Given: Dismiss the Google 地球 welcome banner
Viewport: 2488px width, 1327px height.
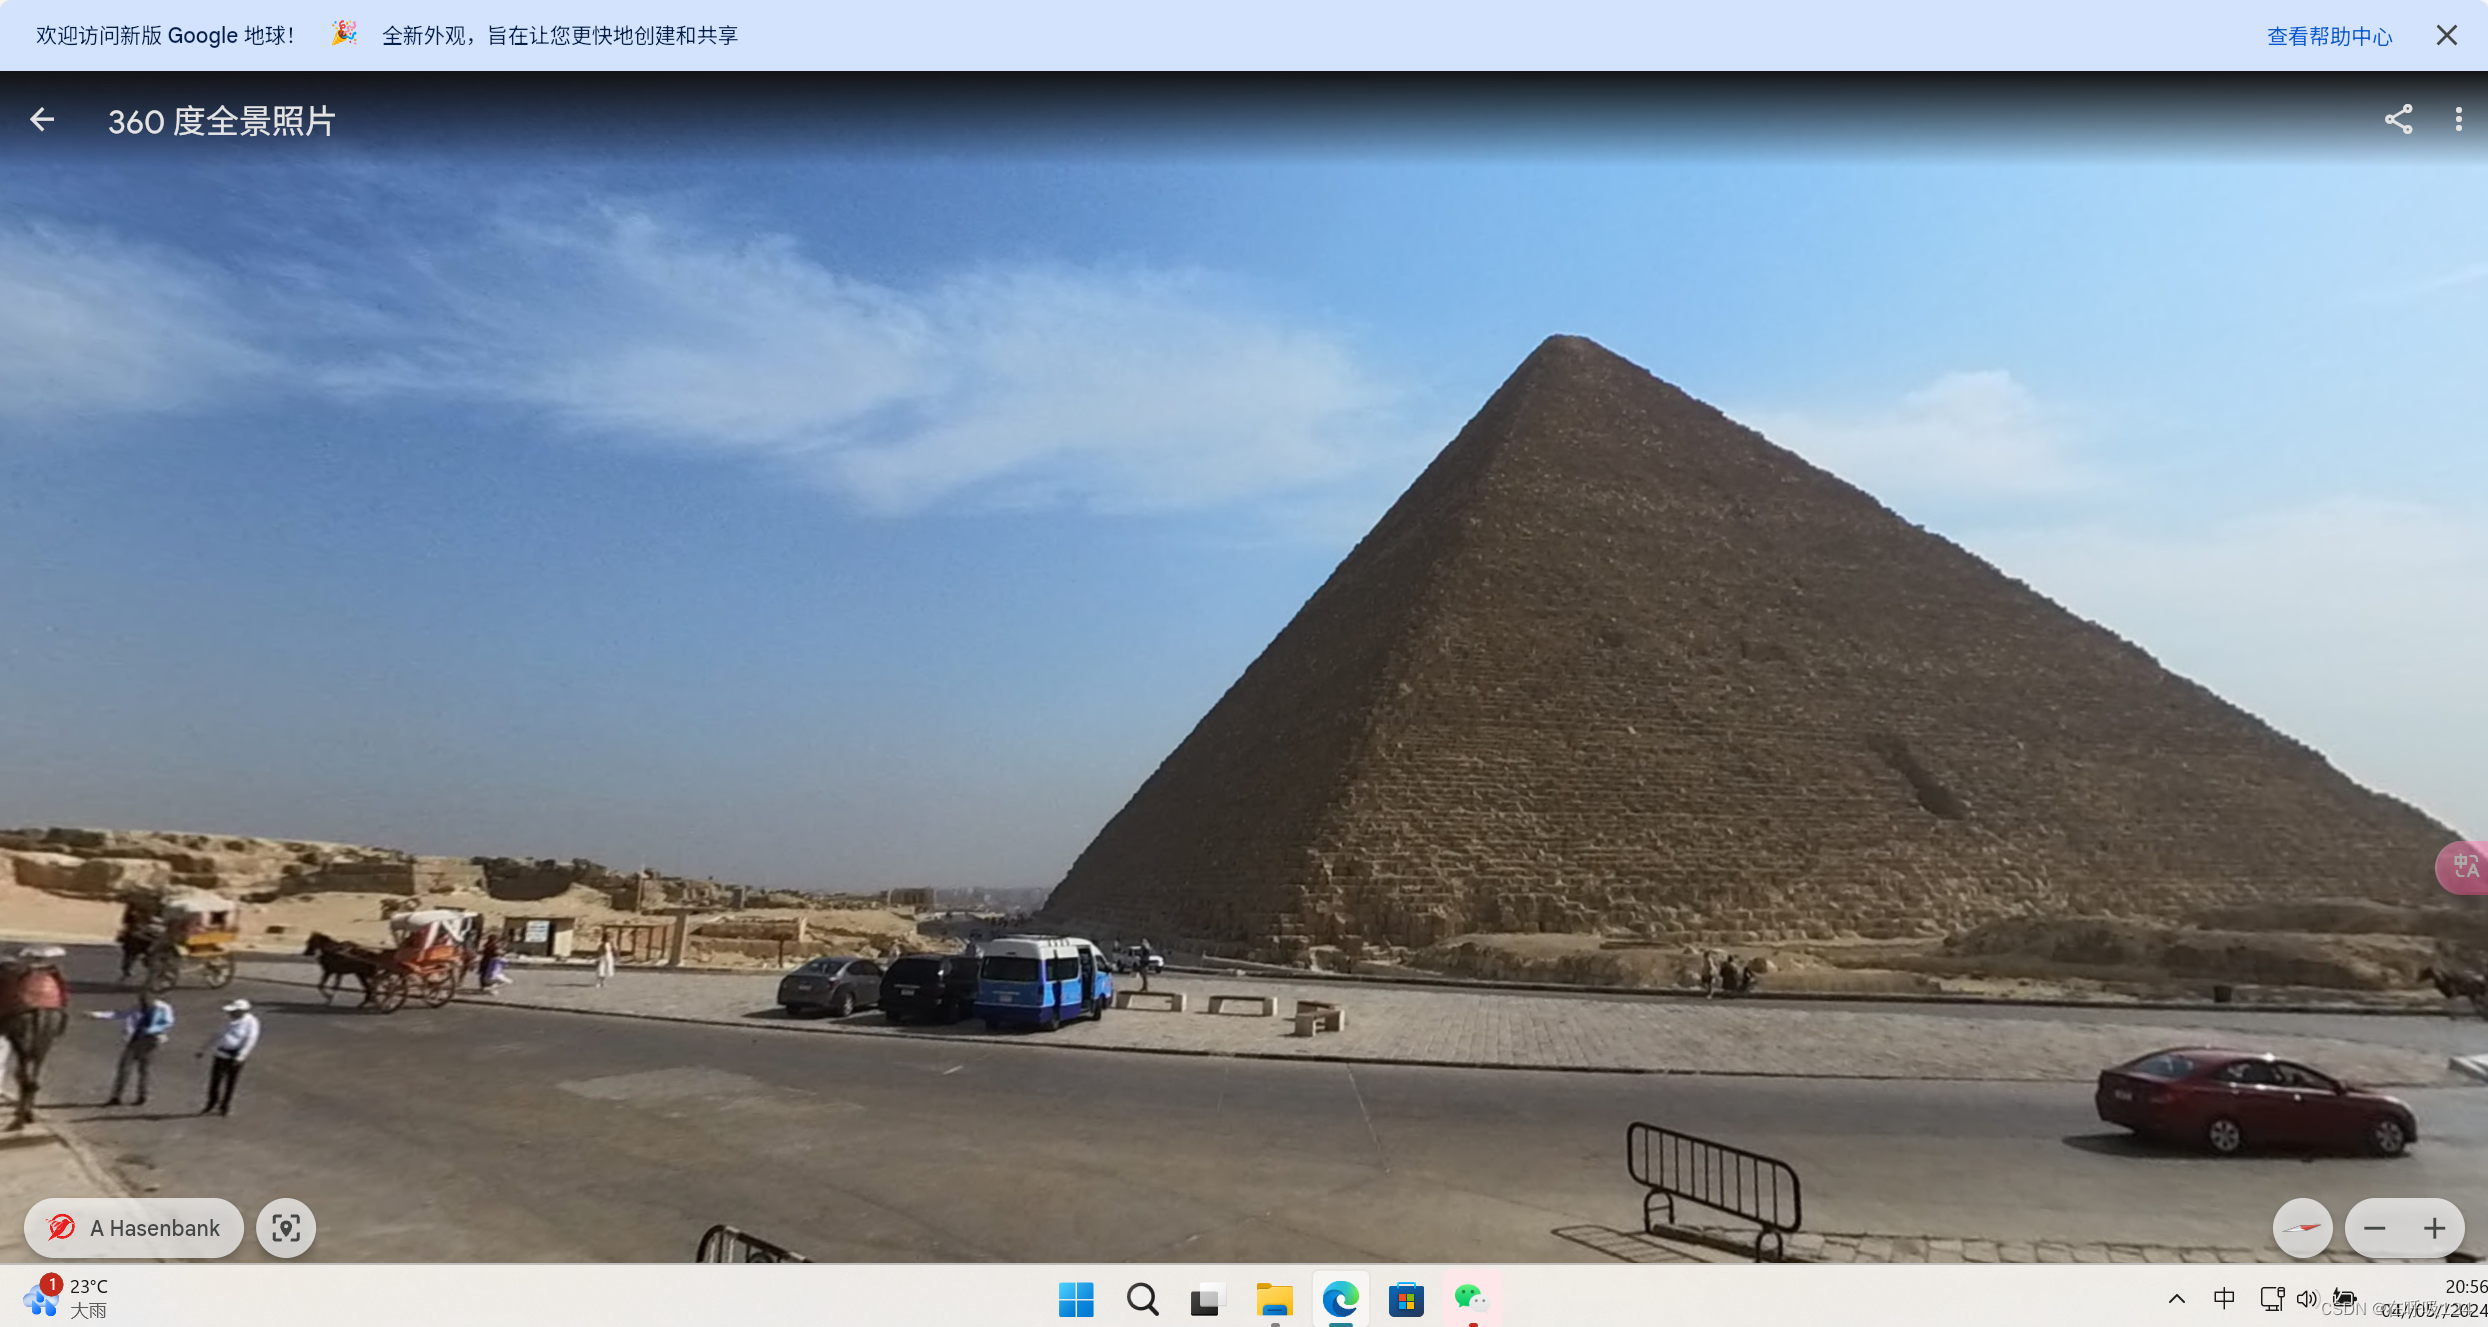Looking at the screenshot, I should coord(2446,36).
